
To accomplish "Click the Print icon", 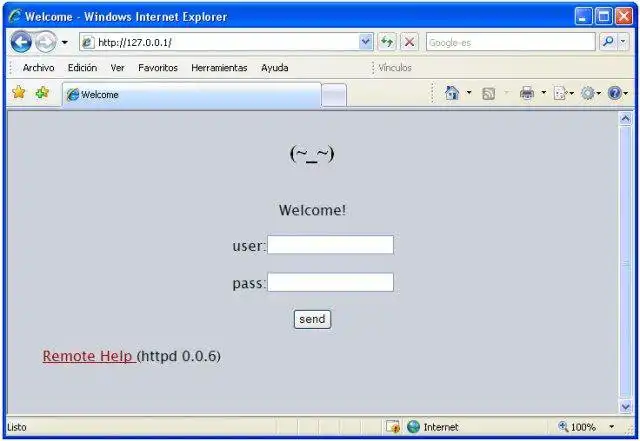I will point(527,93).
